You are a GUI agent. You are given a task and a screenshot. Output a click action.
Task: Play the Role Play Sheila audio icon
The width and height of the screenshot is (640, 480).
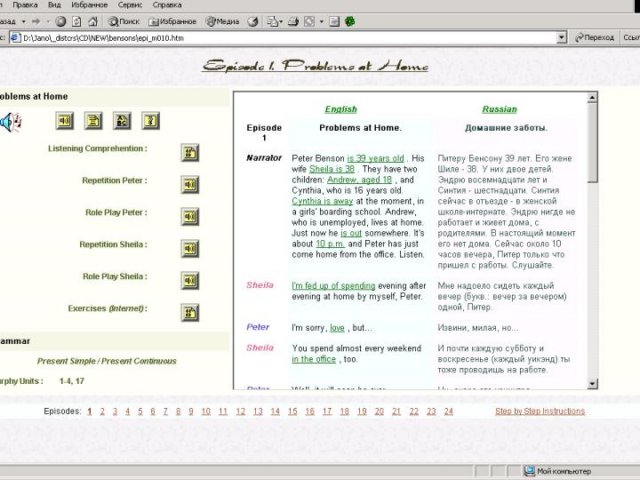coord(190,280)
